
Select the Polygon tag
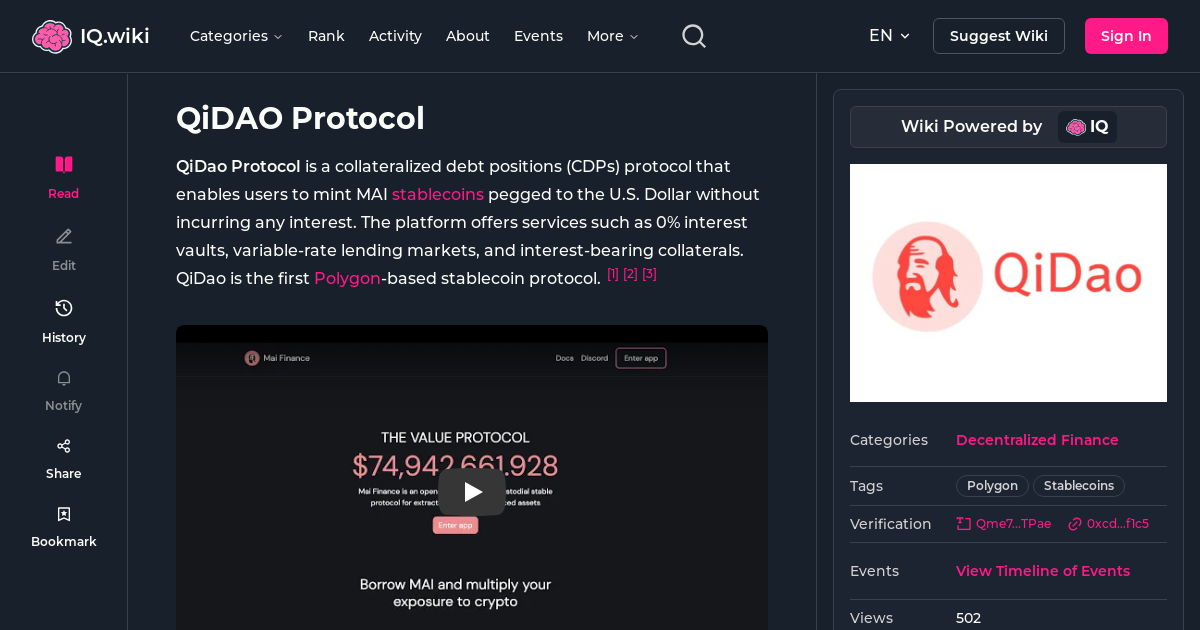pyautogui.click(x=992, y=485)
